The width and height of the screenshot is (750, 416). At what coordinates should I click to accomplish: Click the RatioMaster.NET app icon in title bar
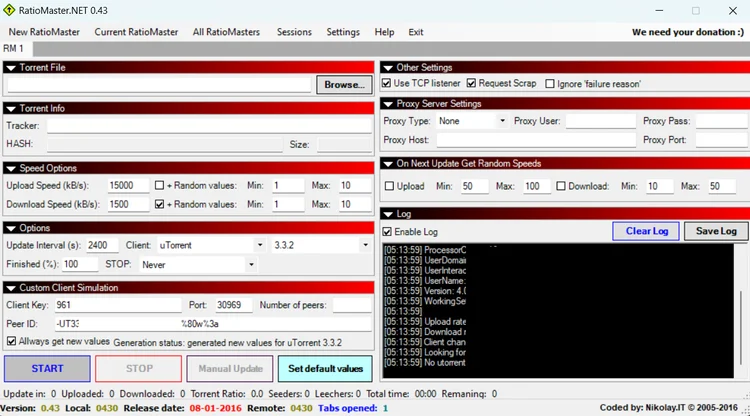pyautogui.click(x=10, y=10)
